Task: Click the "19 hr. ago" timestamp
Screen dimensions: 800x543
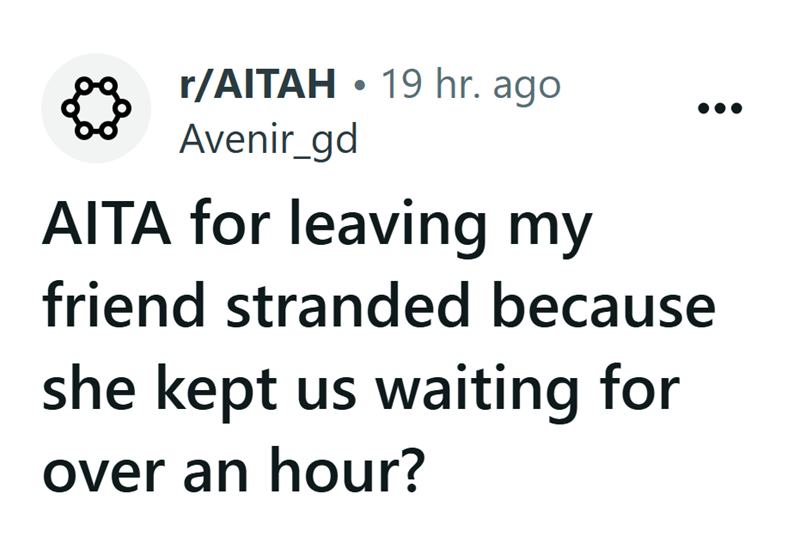Action: click(x=472, y=86)
